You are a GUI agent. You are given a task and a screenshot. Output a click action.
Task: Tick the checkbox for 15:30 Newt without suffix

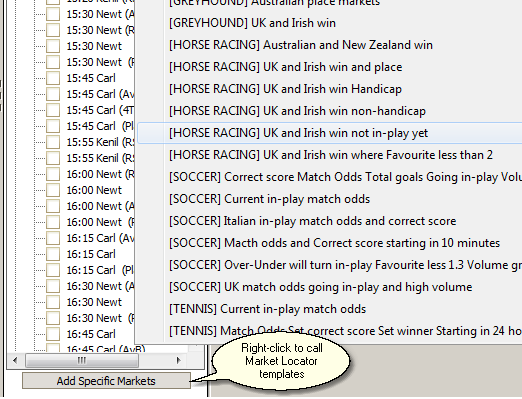point(53,46)
